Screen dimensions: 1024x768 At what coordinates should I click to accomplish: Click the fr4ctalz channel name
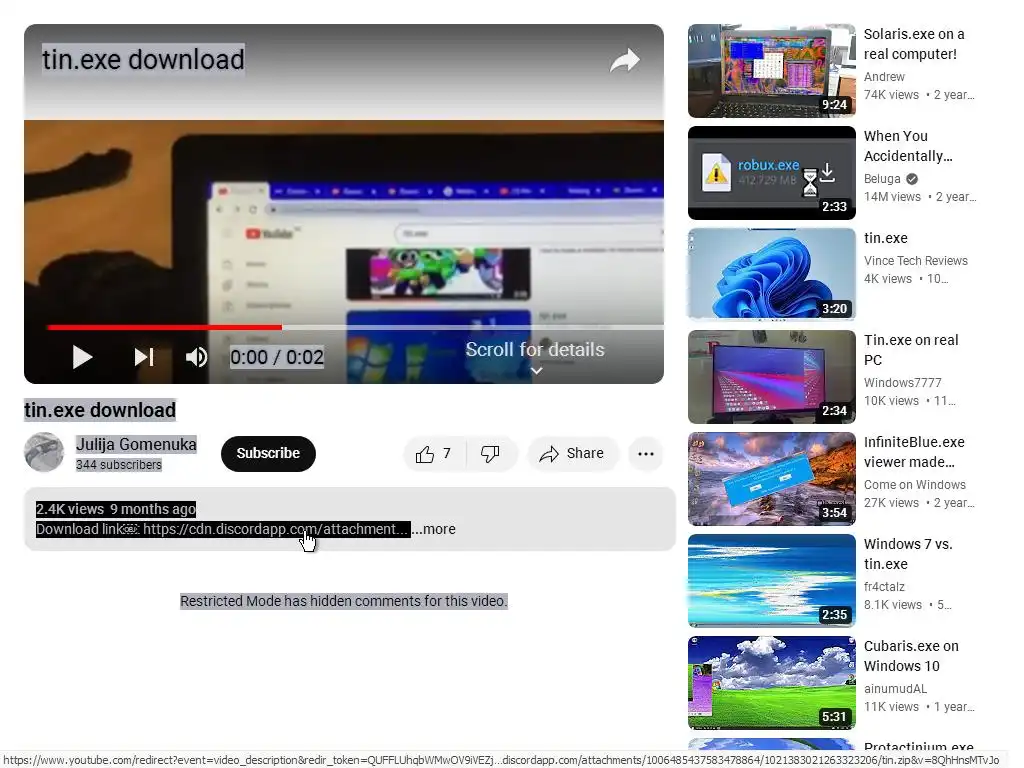(884, 586)
